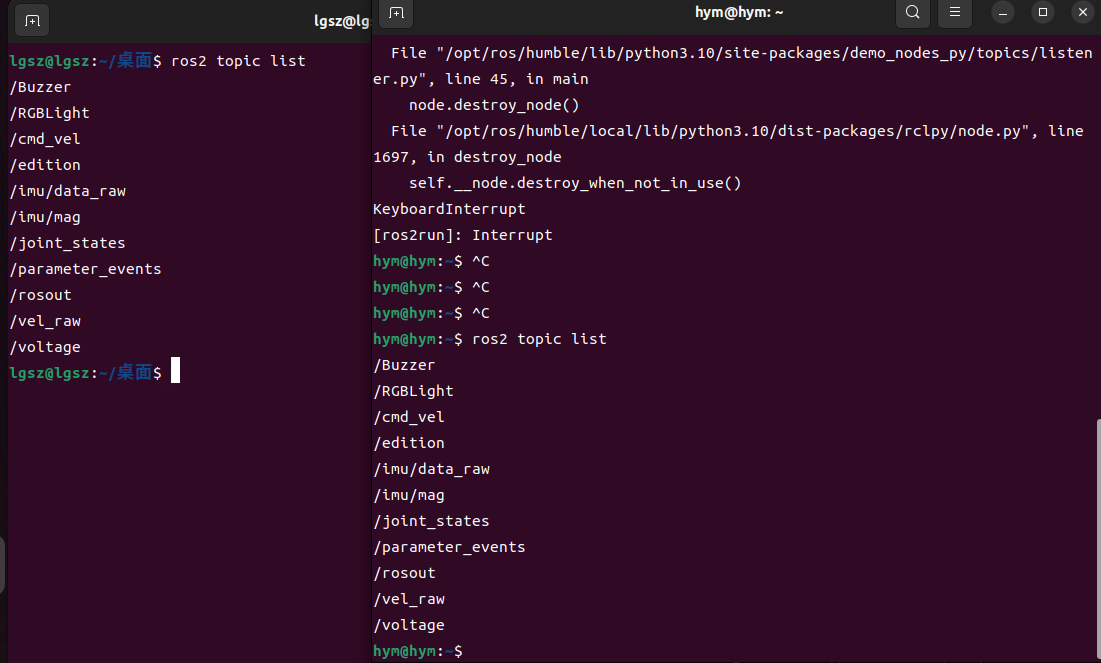Click /edition in hym terminal
This screenshot has height=663, width=1101.
pyautogui.click(x=409, y=443)
